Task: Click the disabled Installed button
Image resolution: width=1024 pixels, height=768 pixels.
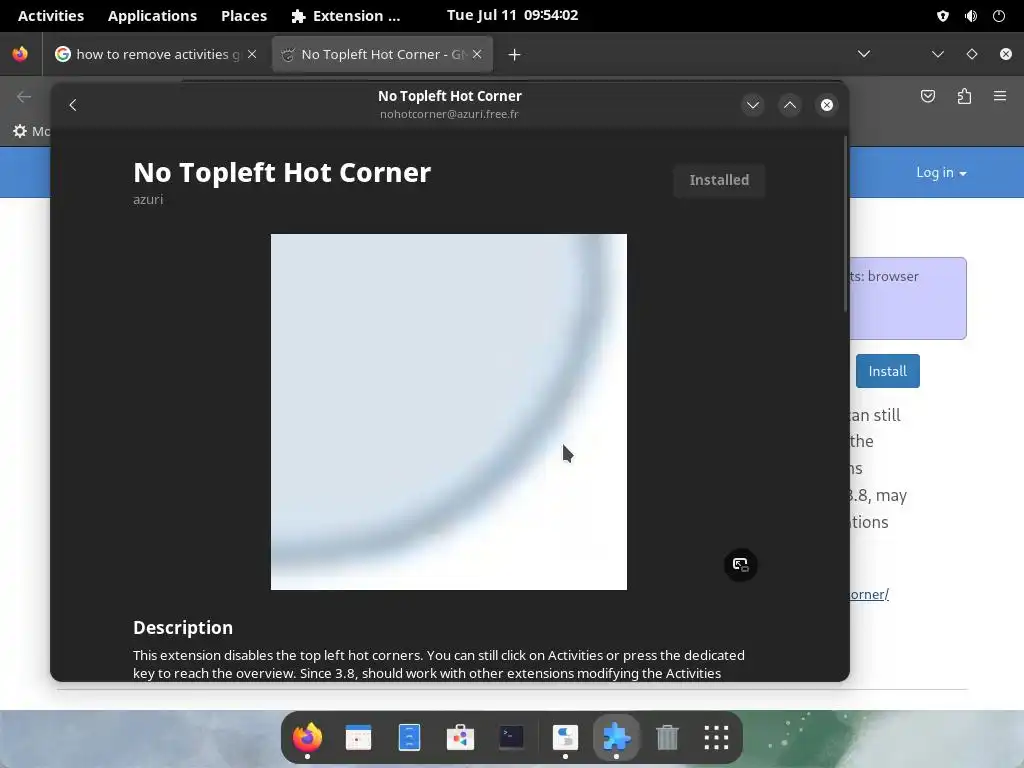Action: tap(719, 180)
